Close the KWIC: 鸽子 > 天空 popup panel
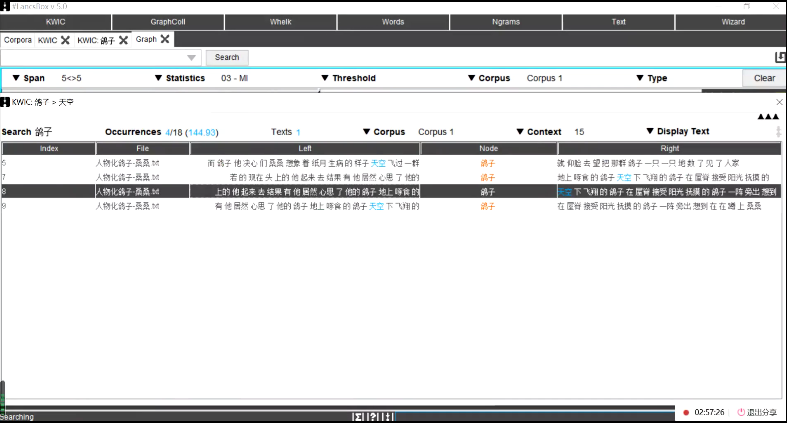 tap(779, 102)
